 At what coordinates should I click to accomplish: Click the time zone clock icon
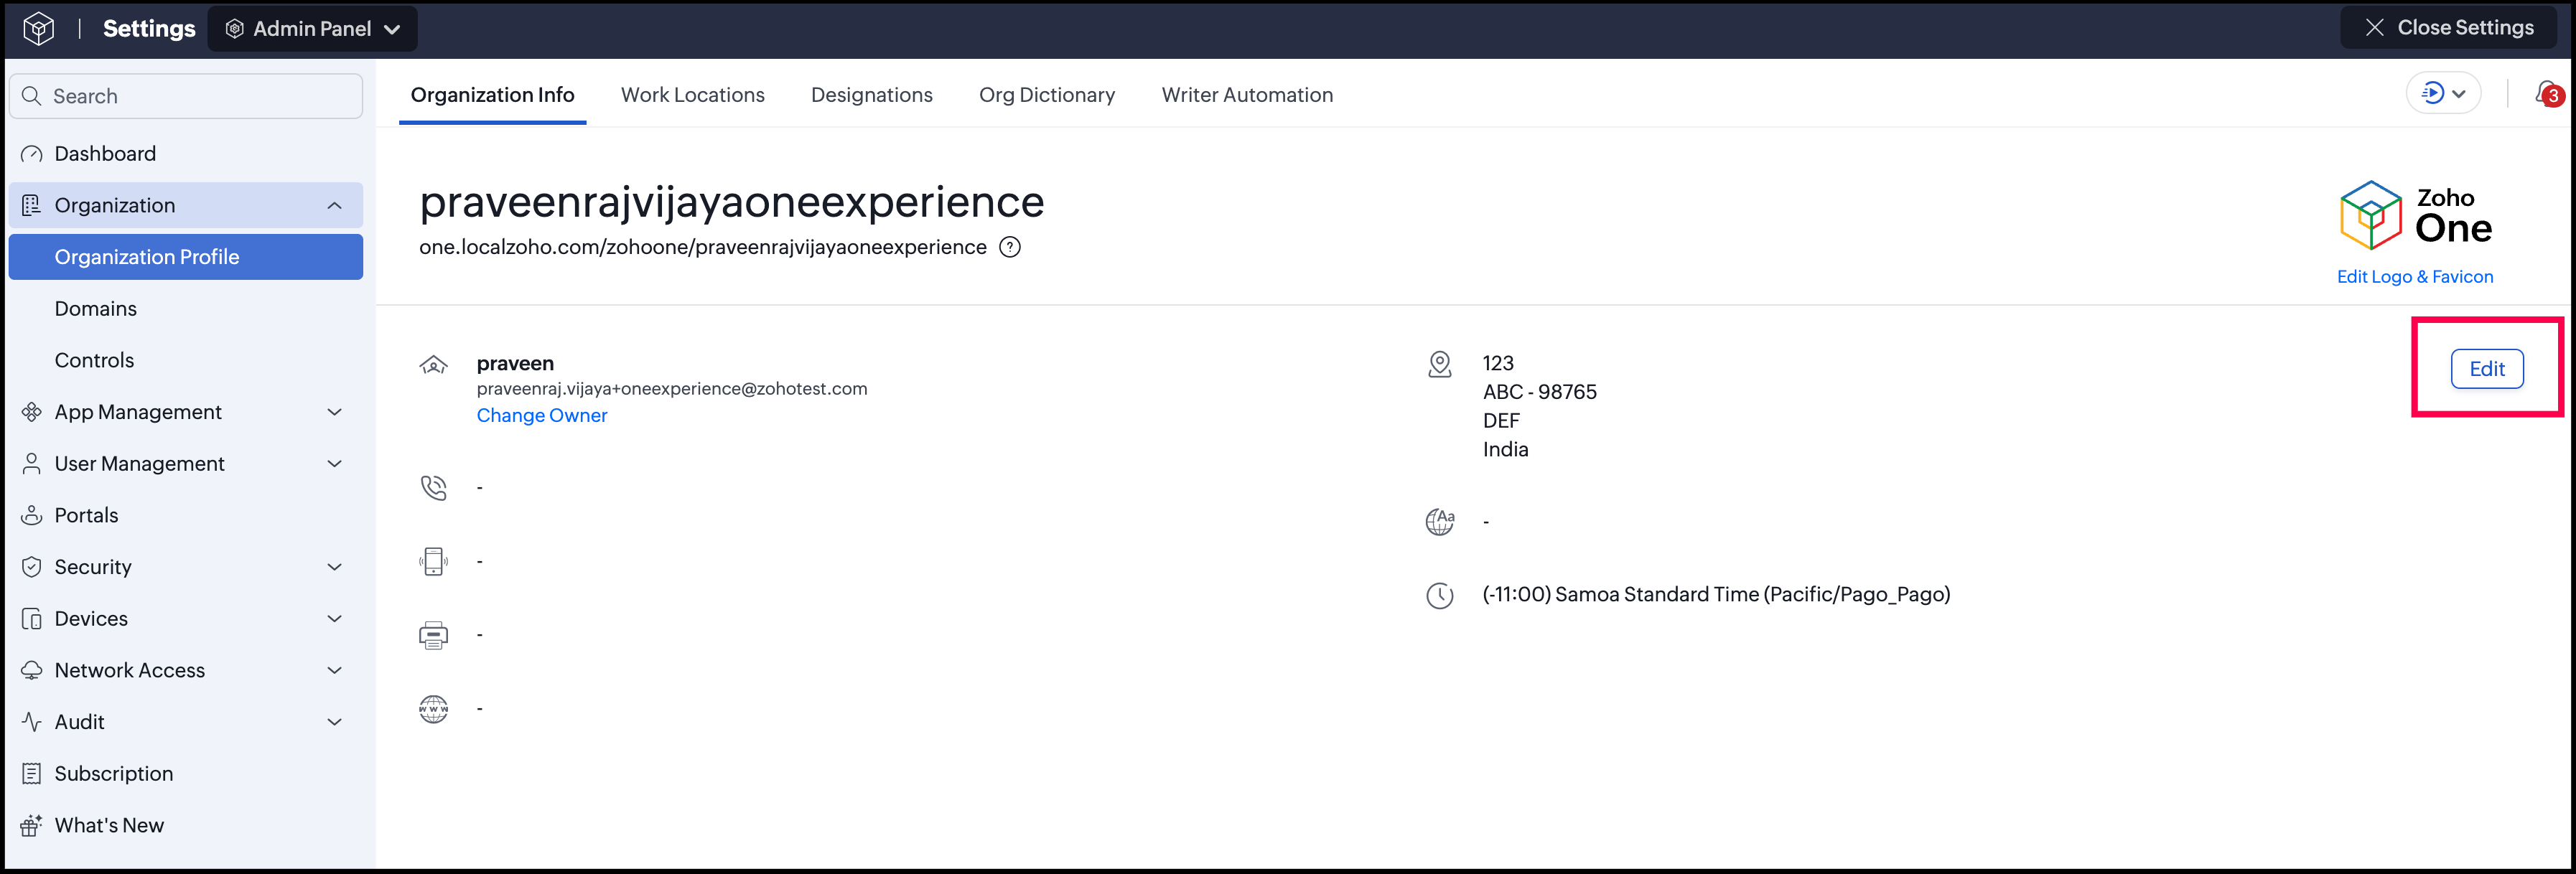[1439, 595]
